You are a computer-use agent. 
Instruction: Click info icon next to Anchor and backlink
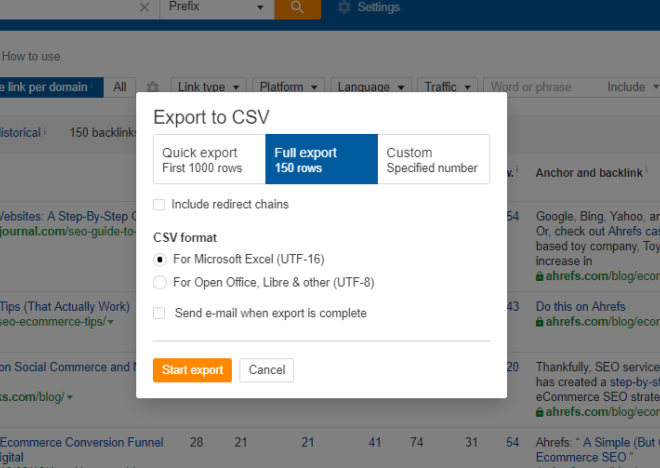(x=647, y=170)
